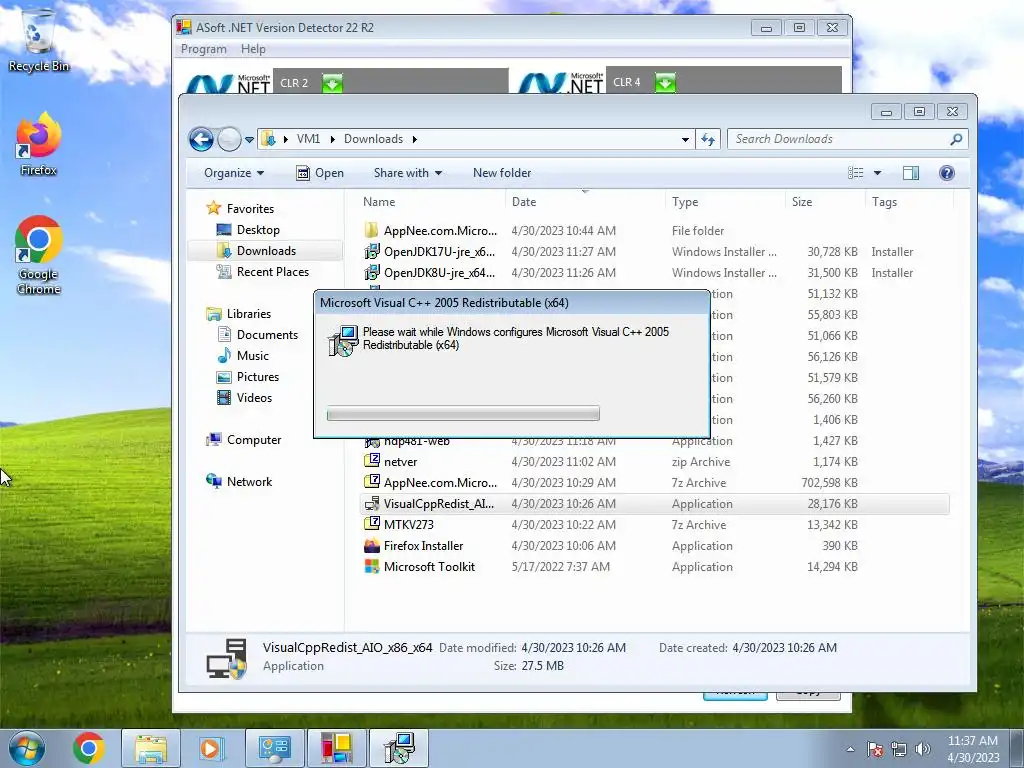Refresh the Downloads folder view
Viewport: 1024px width, 768px height.
[x=708, y=139]
